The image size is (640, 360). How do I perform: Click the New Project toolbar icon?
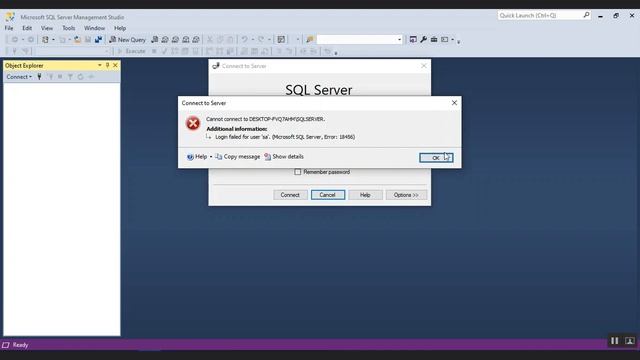[x=45, y=40]
